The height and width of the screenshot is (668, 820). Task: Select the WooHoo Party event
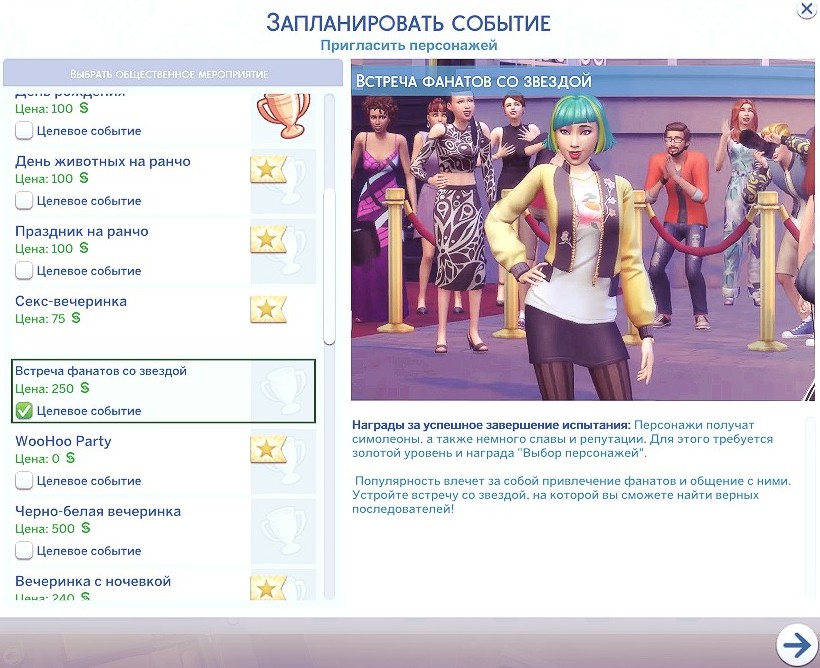pyautogui.click(x=164, y=461)
